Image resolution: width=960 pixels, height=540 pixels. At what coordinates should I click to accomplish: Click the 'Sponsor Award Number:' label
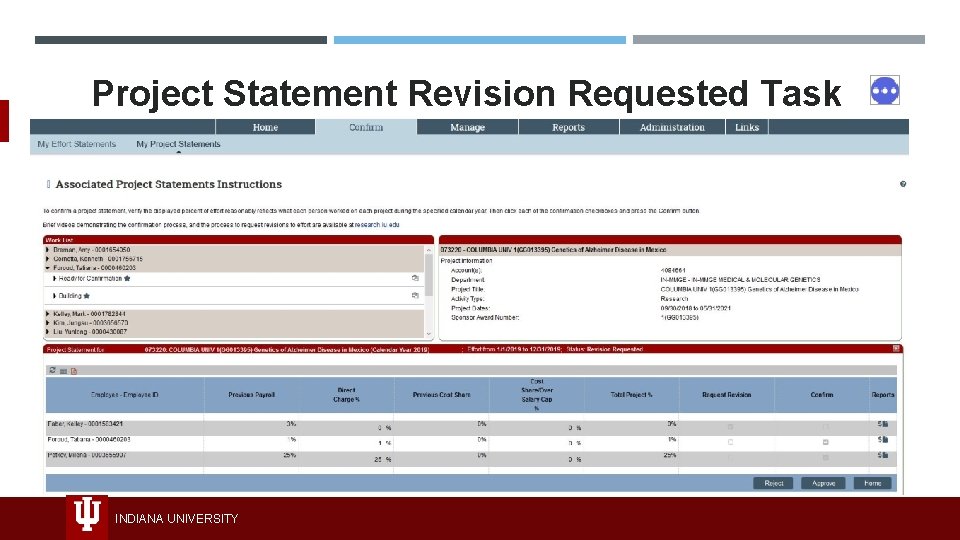(x=485, y=318)
